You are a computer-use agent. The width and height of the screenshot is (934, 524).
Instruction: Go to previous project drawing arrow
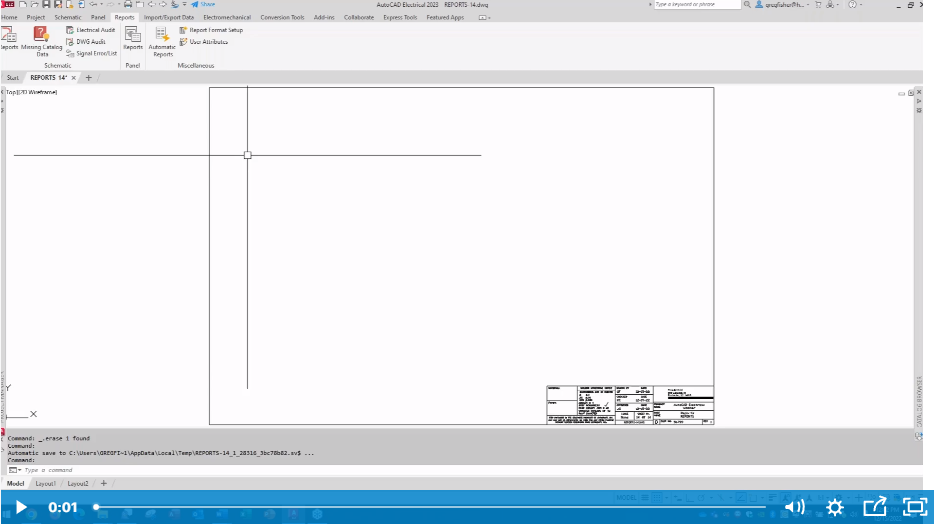pyautogui.click(x=151, y=4)
